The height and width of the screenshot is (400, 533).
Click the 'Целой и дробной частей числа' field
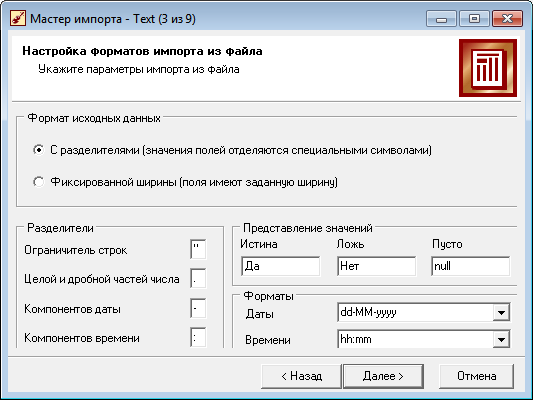pos(198,278)
